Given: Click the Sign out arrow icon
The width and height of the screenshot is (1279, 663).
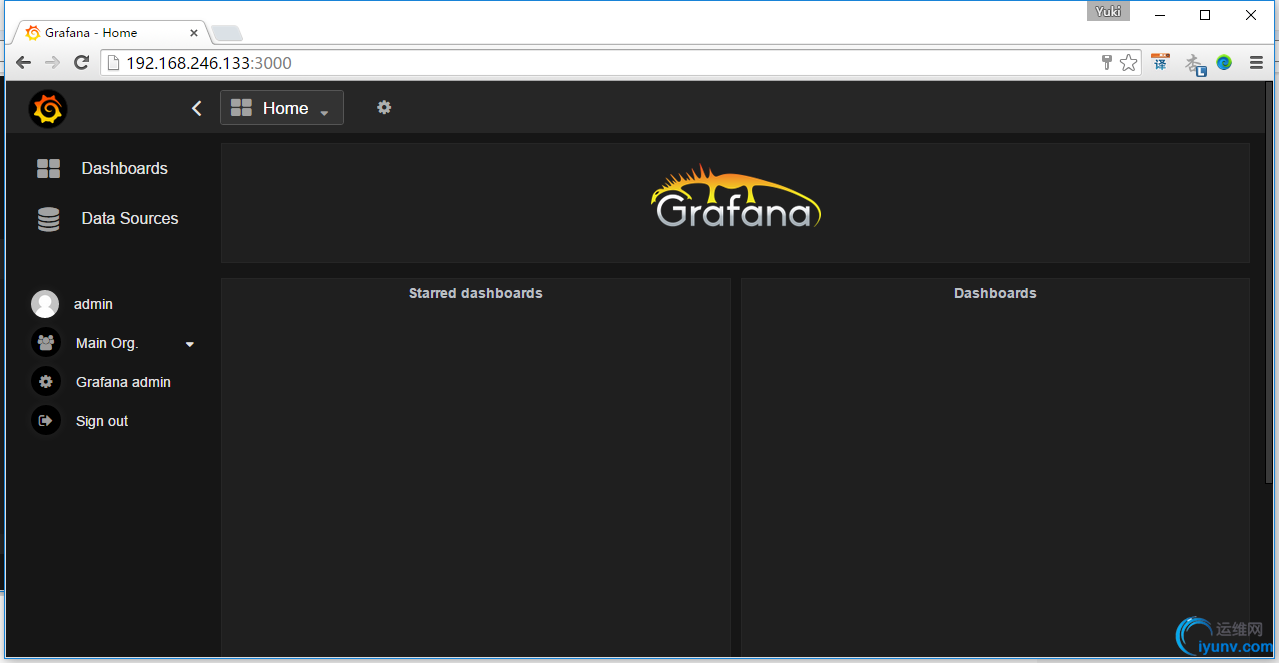Looking at the screenshot, I should 46,421.
